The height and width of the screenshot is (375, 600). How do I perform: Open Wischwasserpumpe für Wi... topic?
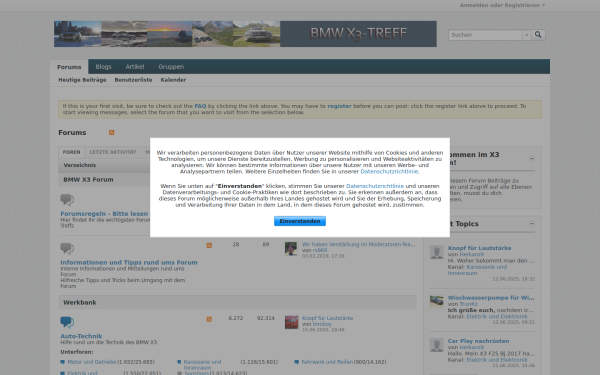pos(491,298)
